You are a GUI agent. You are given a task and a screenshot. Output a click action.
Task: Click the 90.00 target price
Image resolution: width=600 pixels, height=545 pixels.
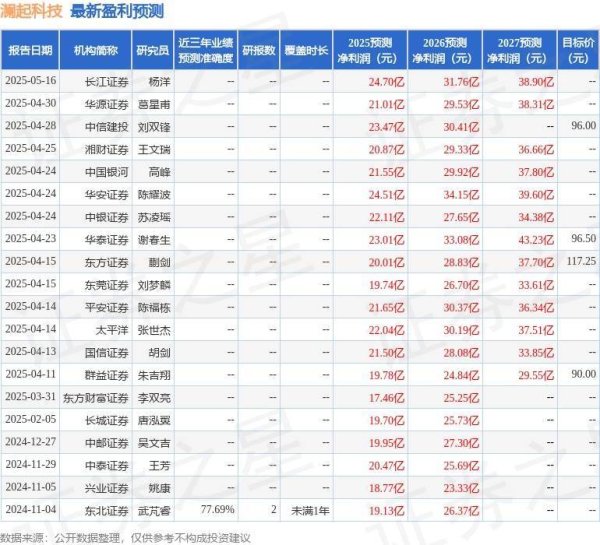coord(583,374)
